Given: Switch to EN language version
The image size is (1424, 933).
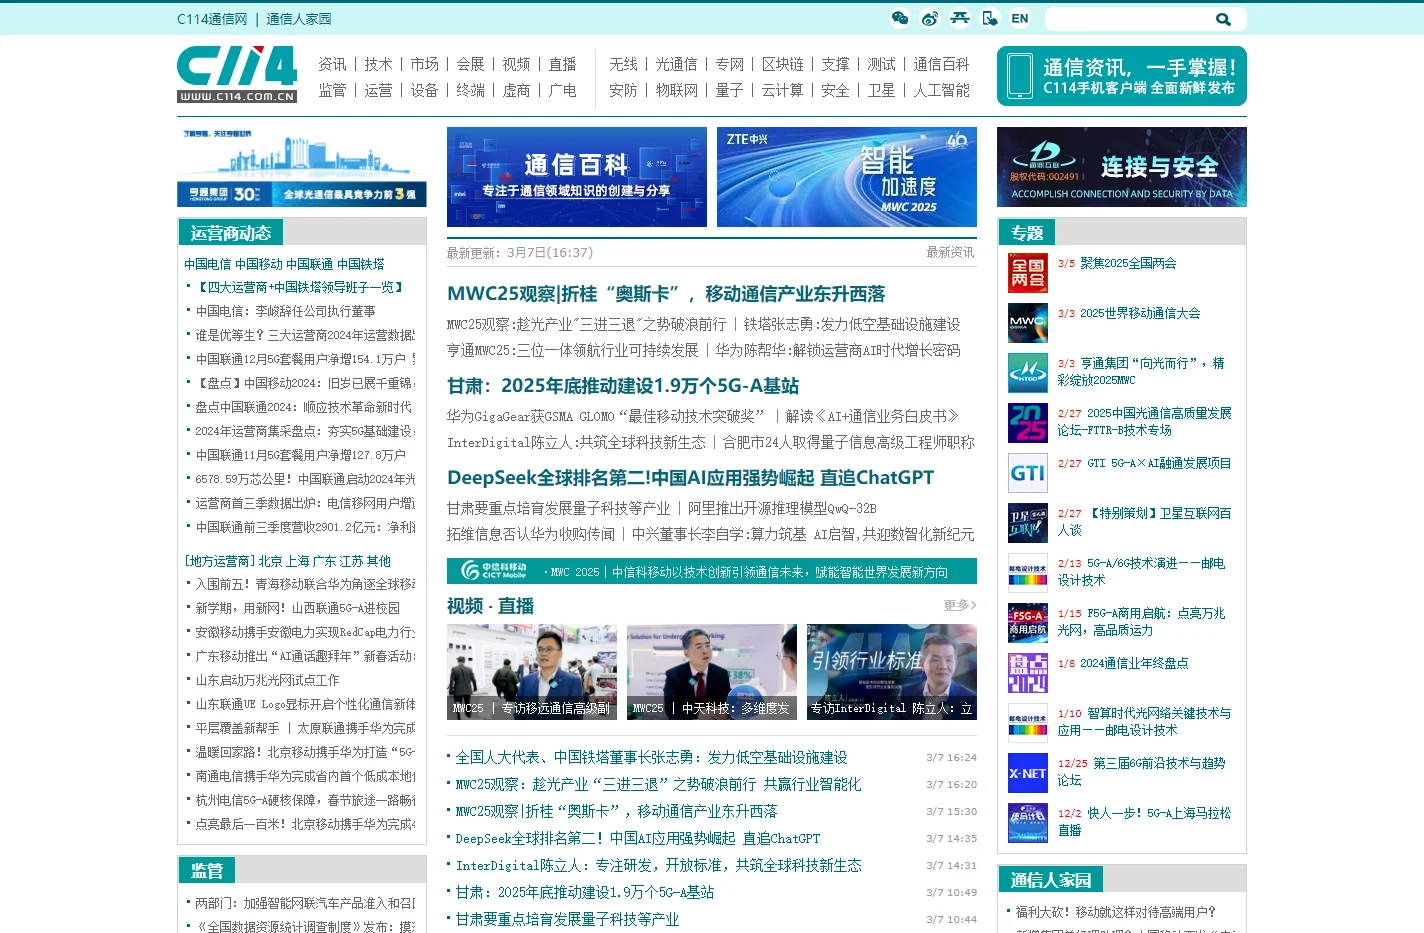Looking at the screenshot, I should pyautogui.click(x=1020, y=18).
